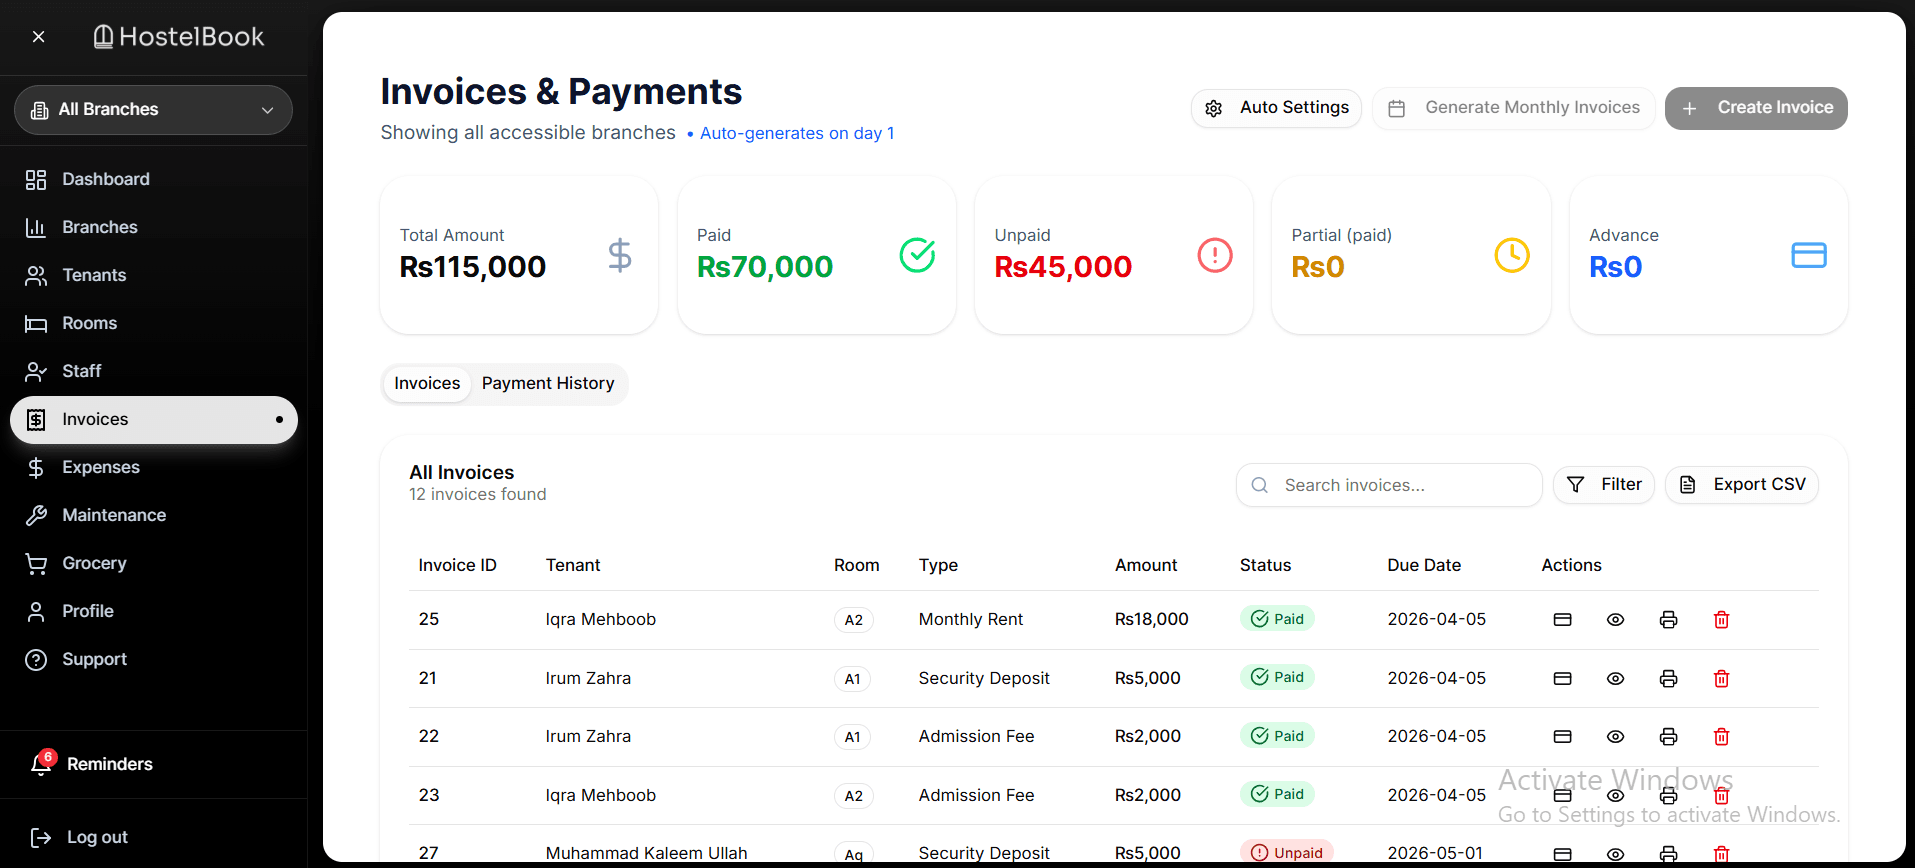Open Profile page

point(153,611)
